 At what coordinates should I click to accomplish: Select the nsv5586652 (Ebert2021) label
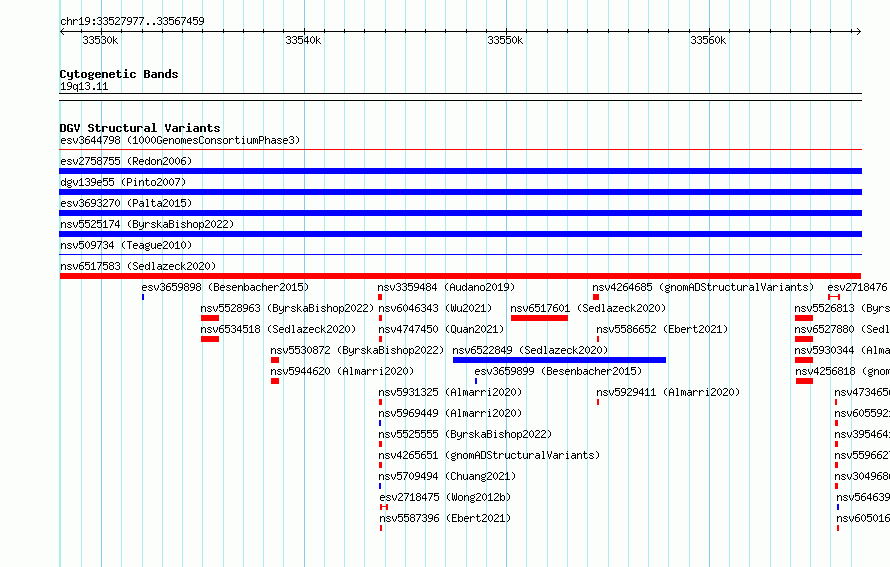click(x=662, y=329)
